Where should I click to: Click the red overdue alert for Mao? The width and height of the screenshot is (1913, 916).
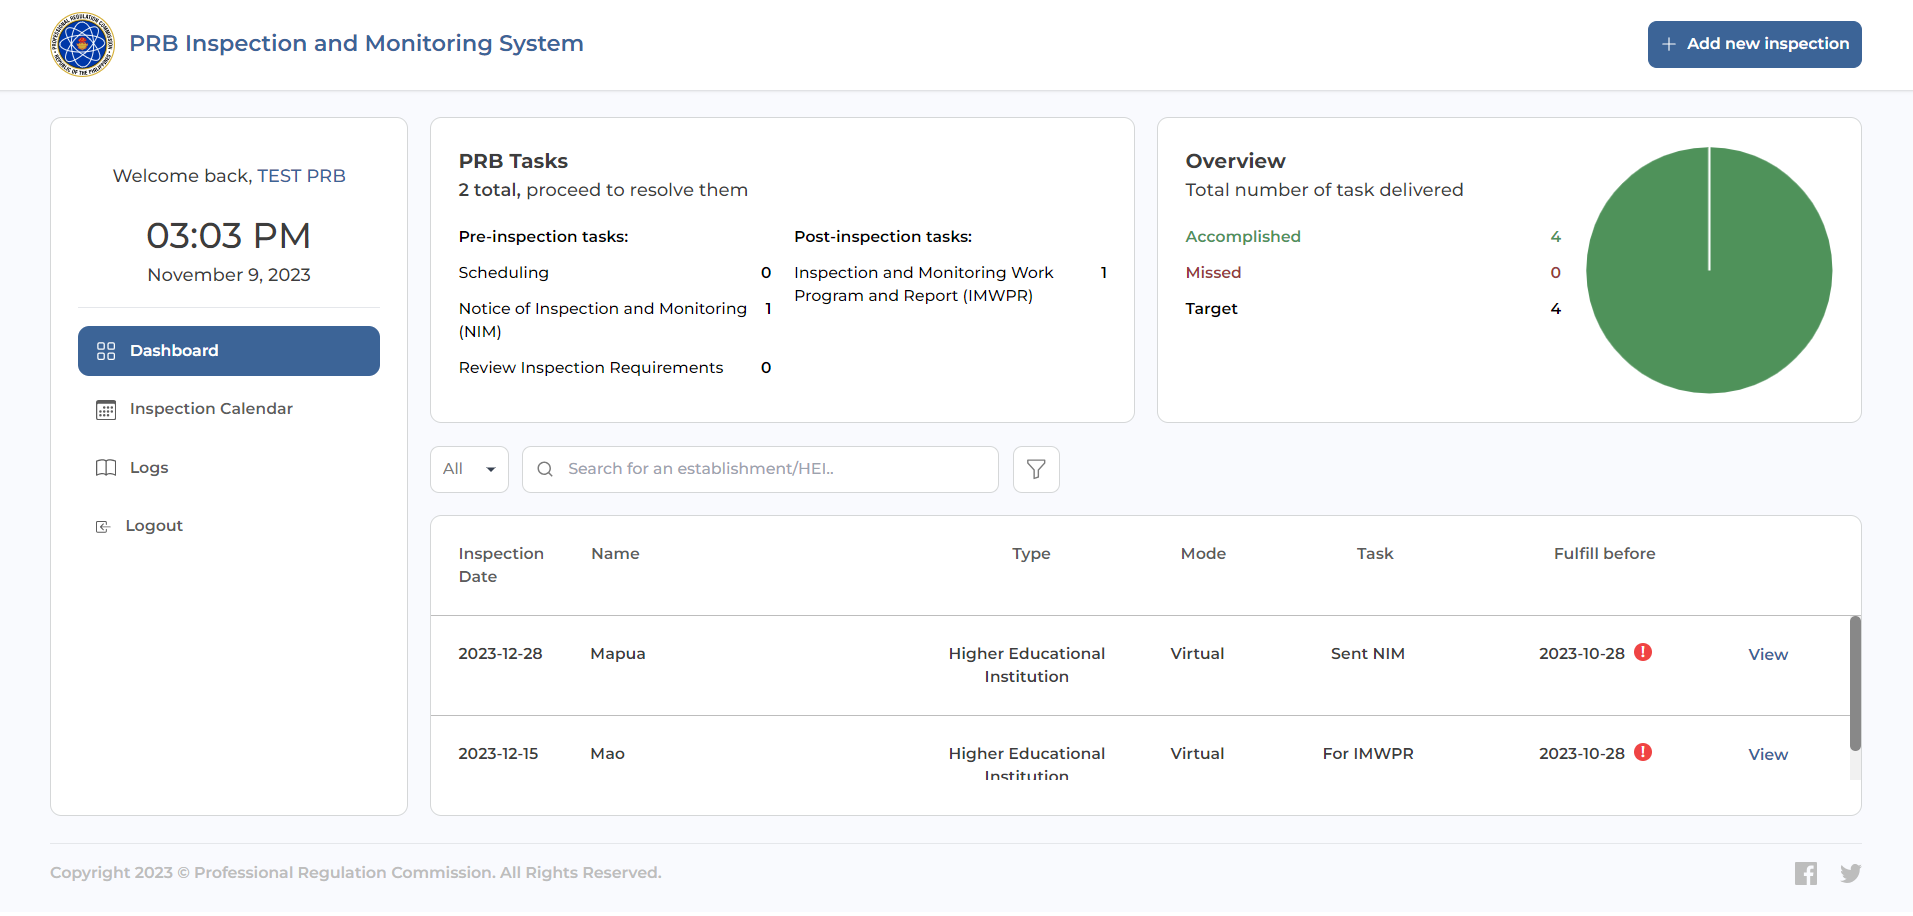pos(1643,752)
